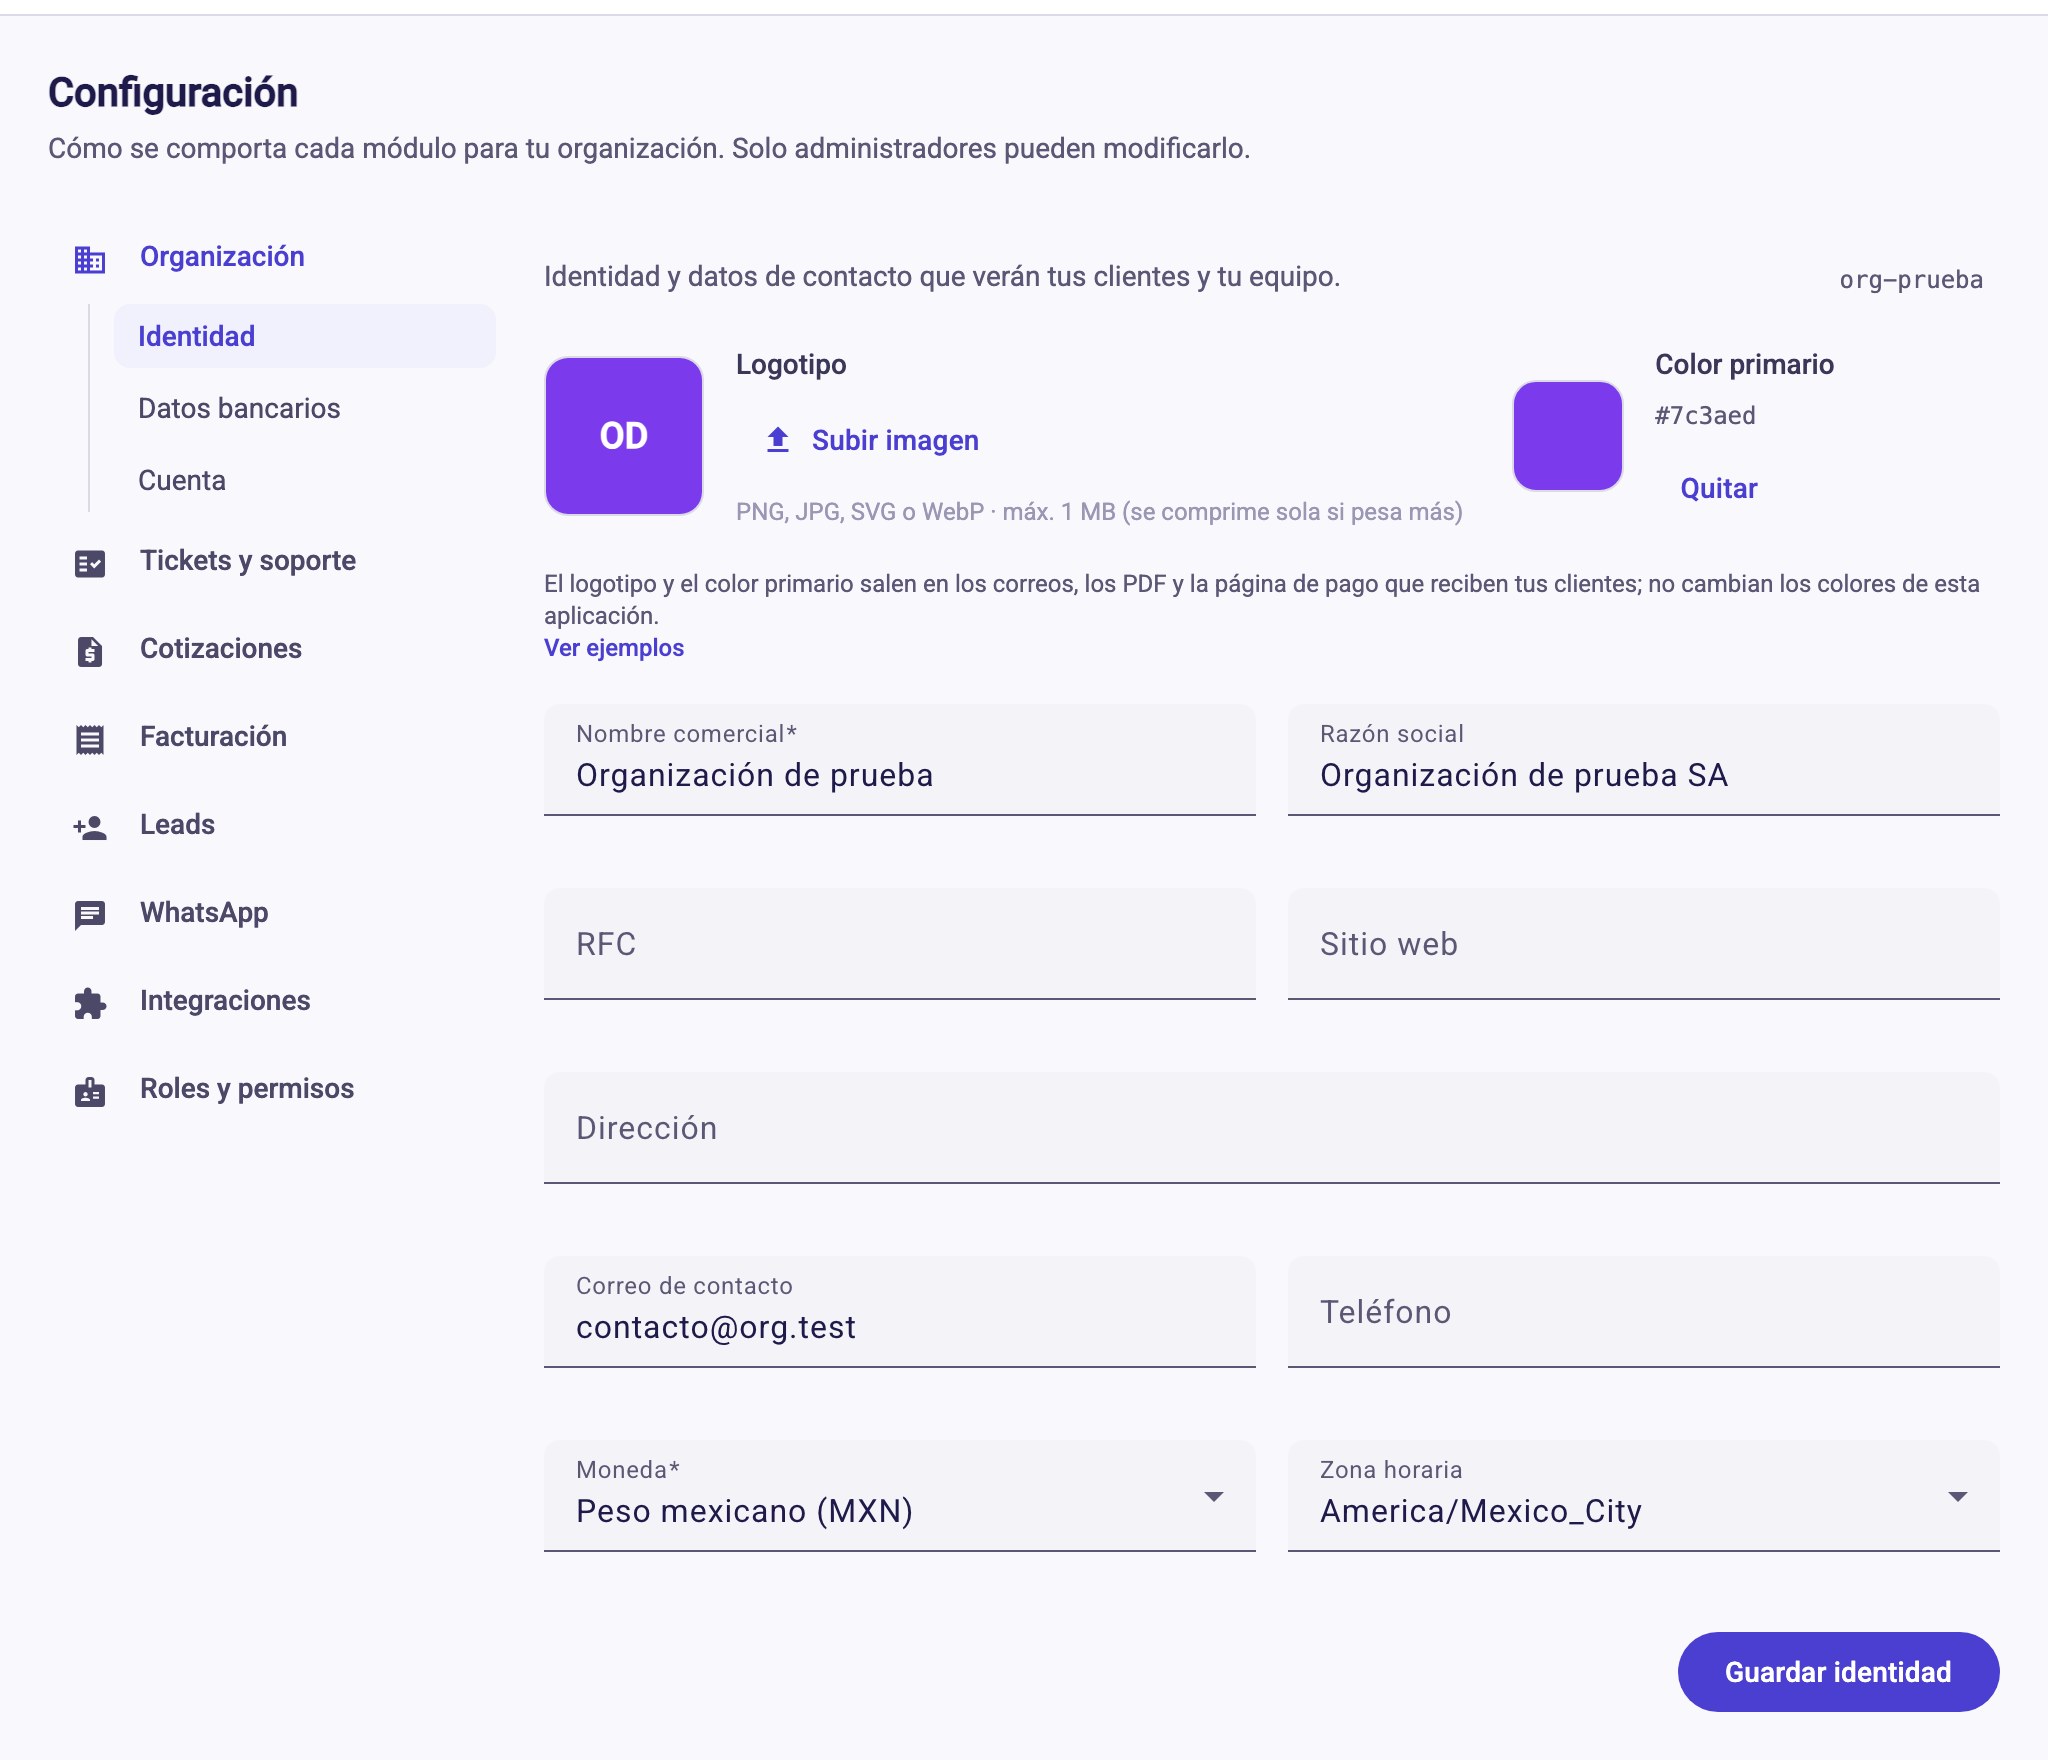Expand the Zona horaria dropdown arrow
Image resolution: width=2048 pixels, height=1760 pixels.
(1958, 1497)
